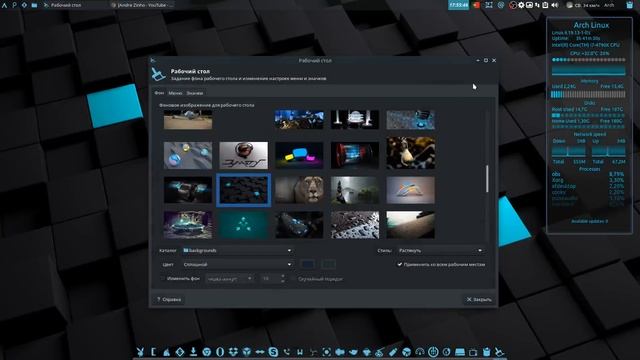
Task: Open Opera browser from the dock
Action: tap(220, 352)
